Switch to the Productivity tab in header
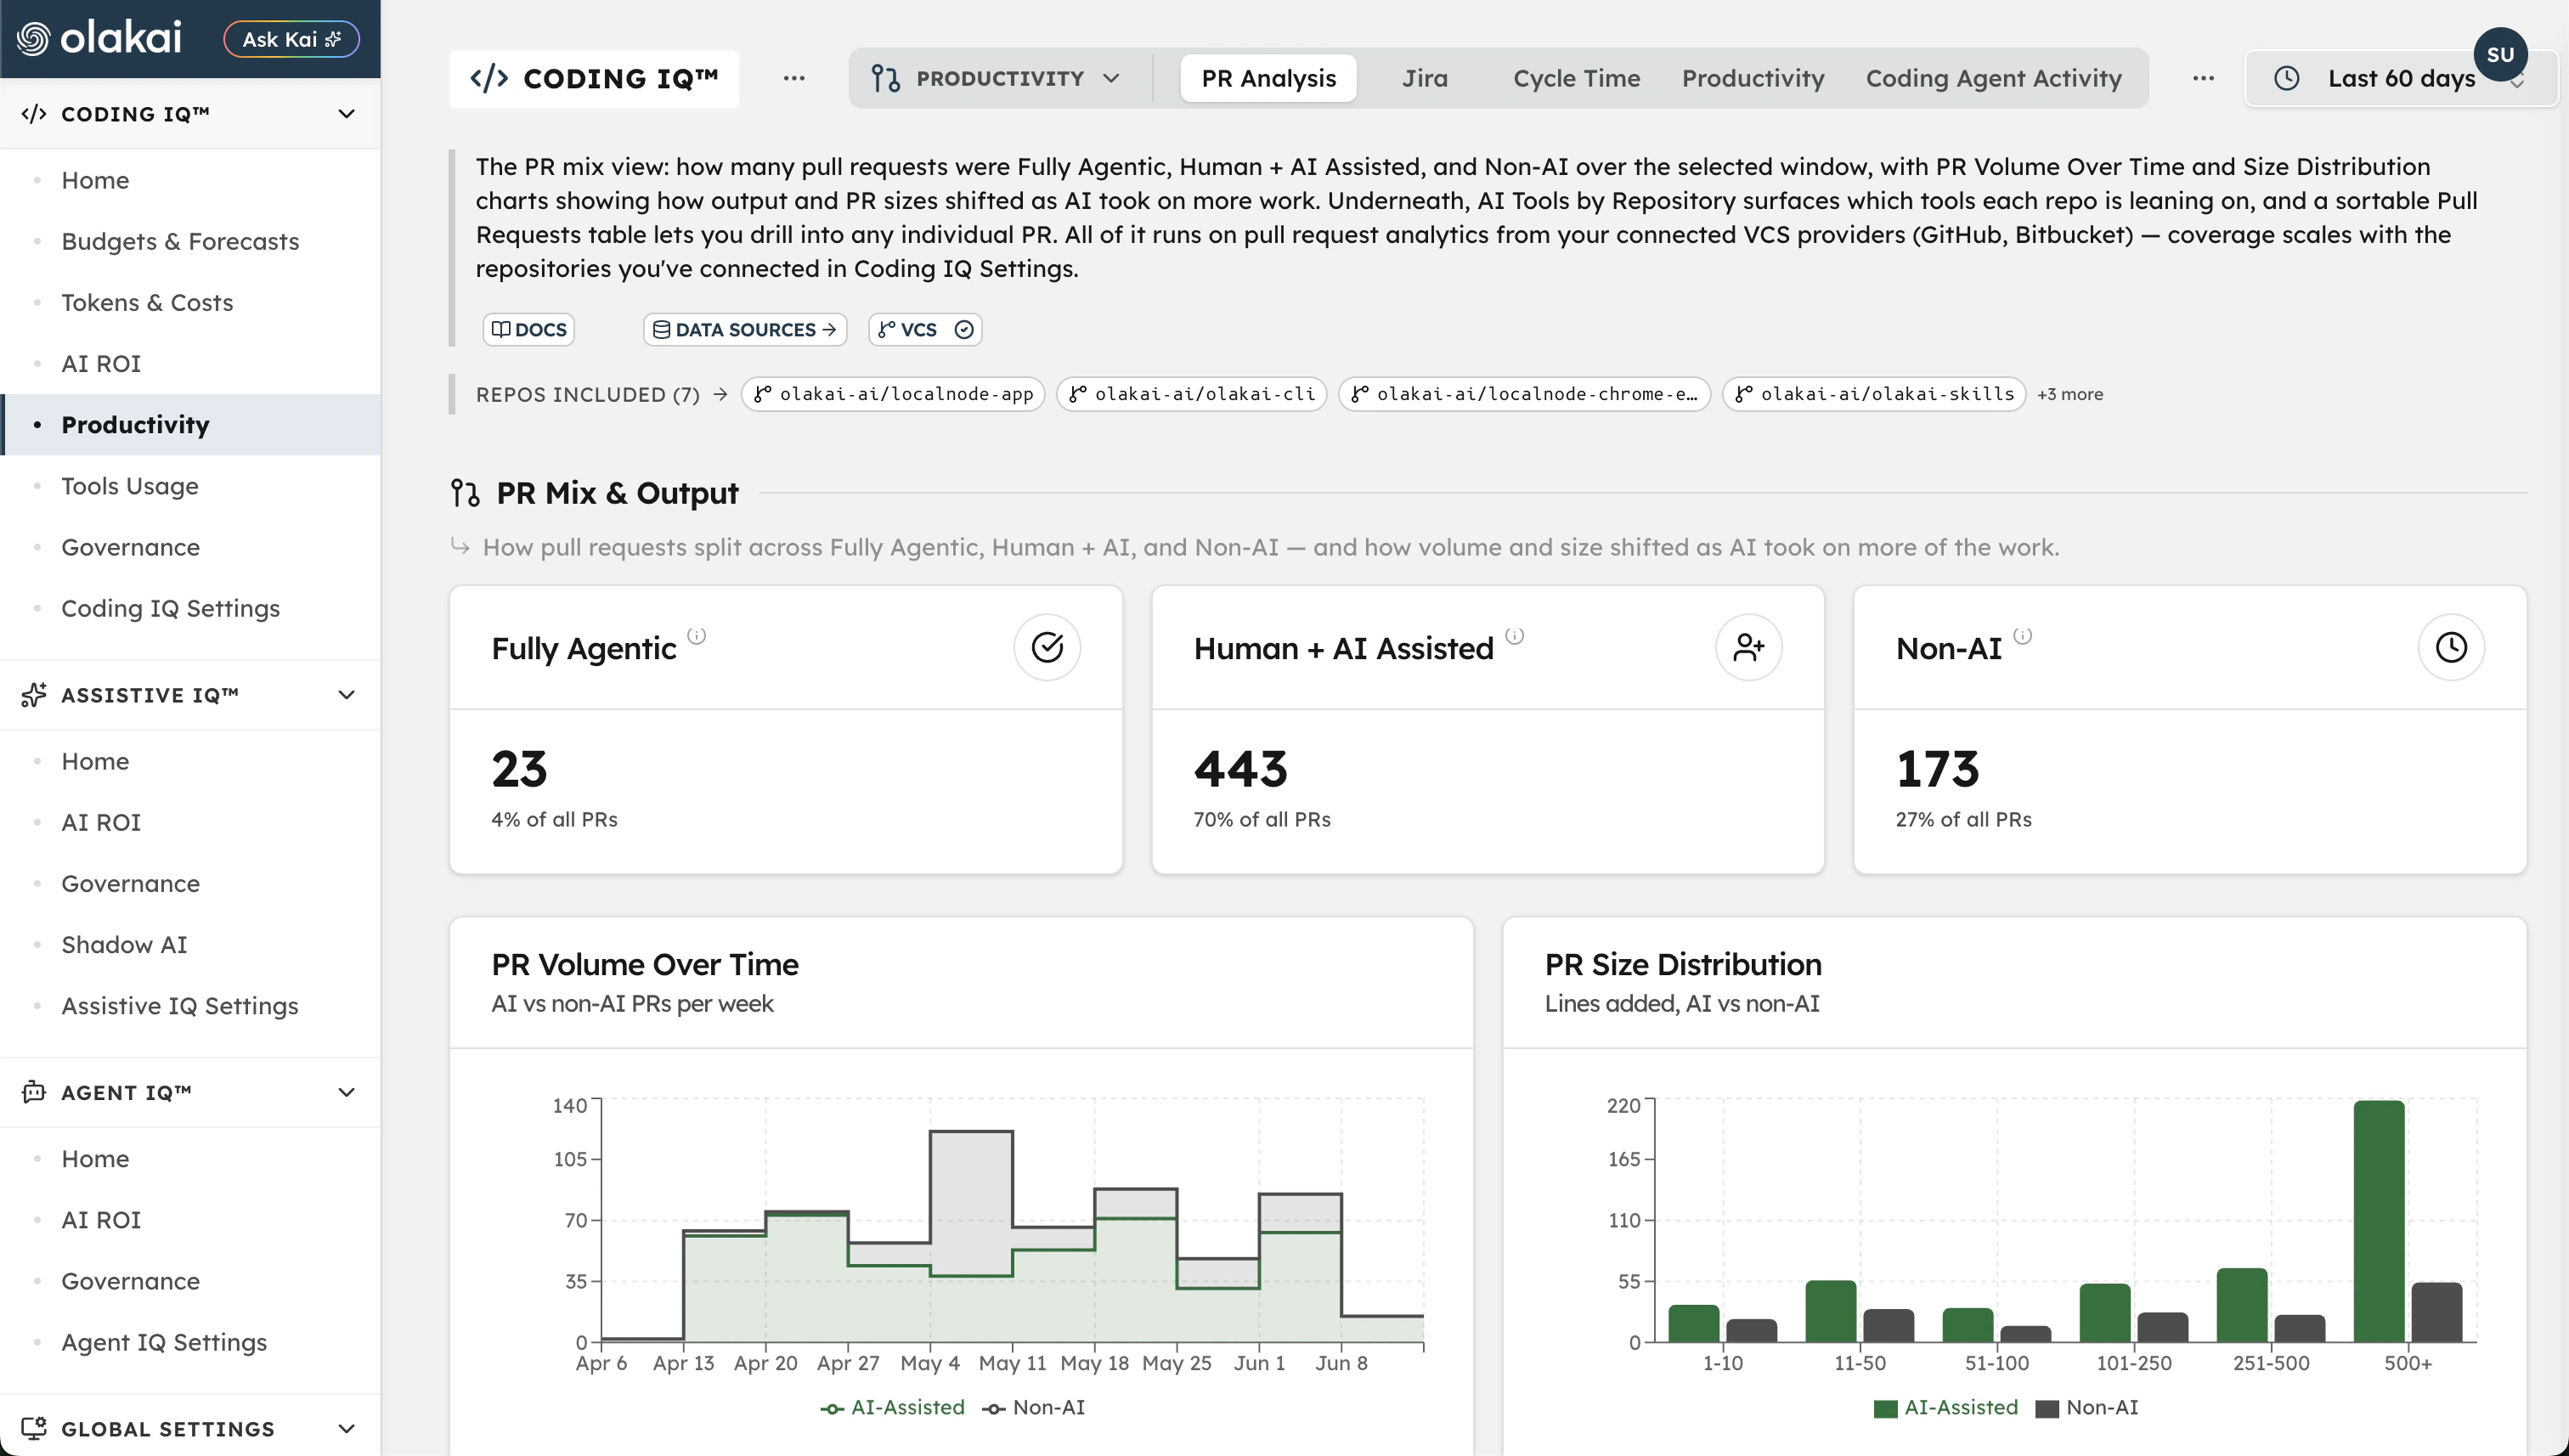The height and width of the screenshot is (1456, 2569). point(1753,78)
